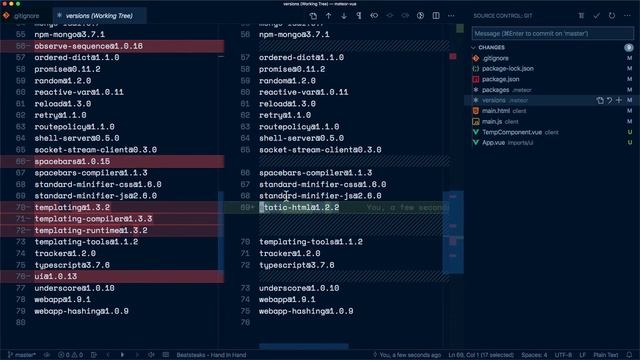Go to next change arrow

pos(344,16)
